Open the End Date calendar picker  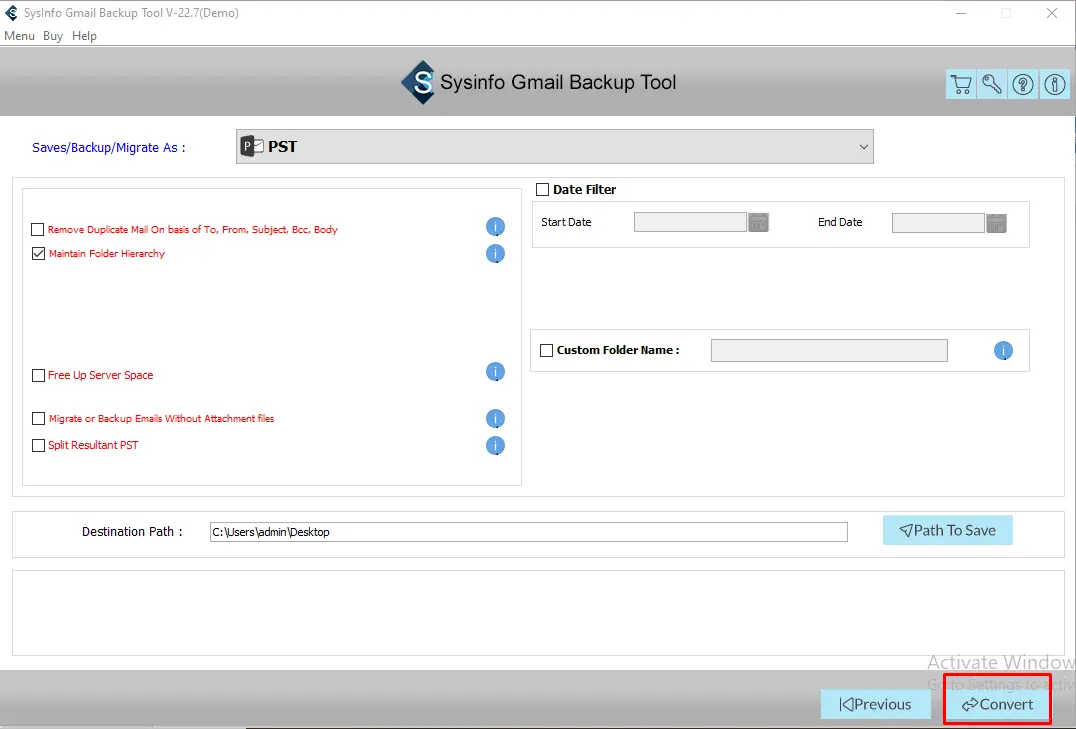point(996,223)
